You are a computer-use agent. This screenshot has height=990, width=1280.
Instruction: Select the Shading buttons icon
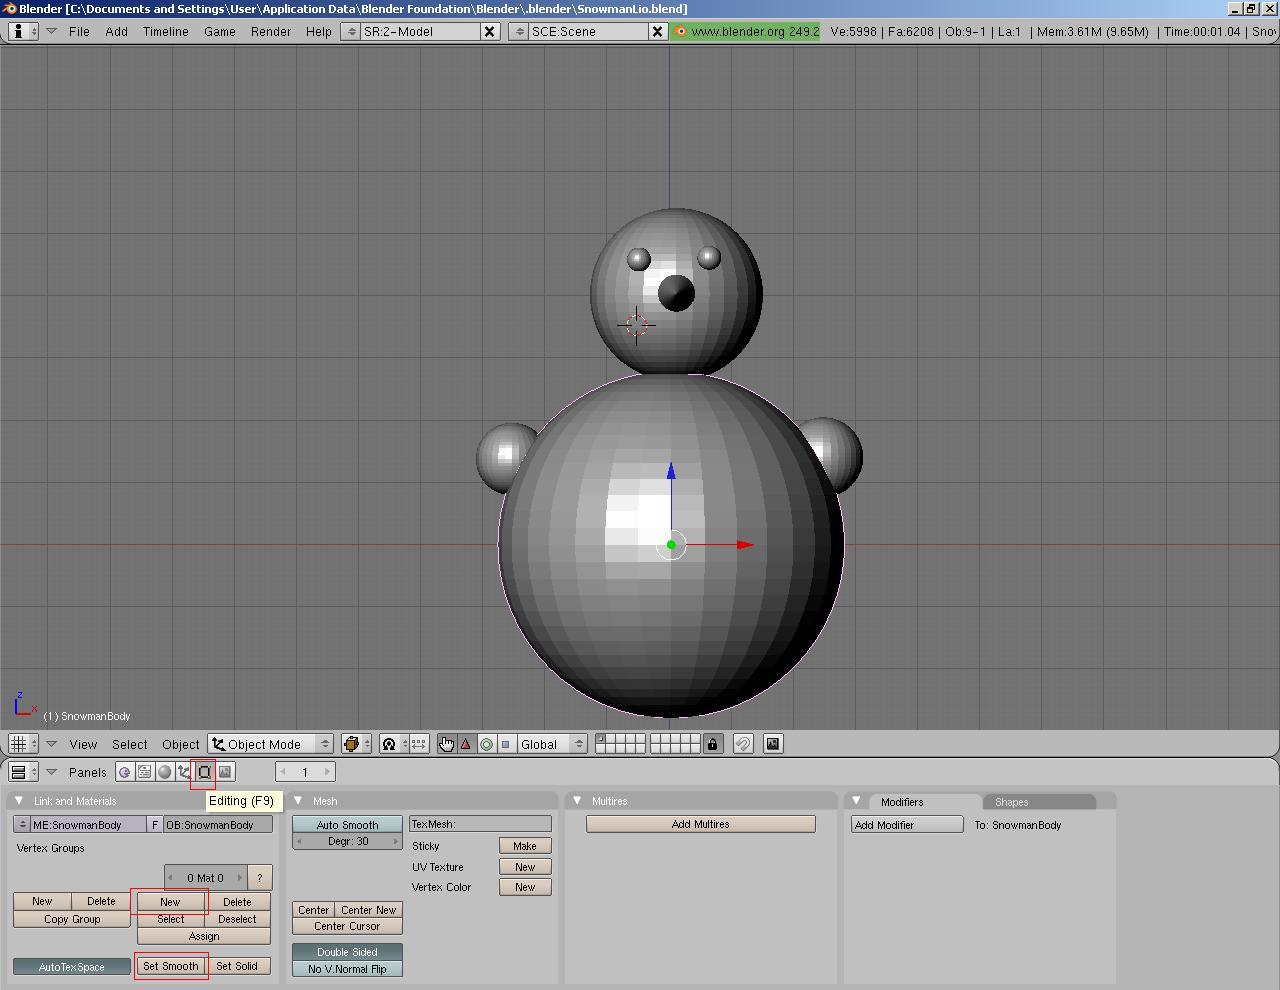[x=164, y=771]
